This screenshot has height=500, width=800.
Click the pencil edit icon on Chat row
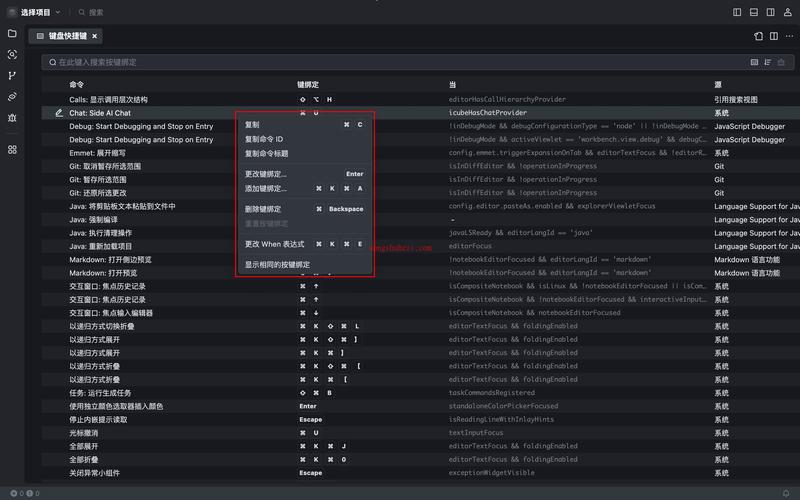coord(59,113)
